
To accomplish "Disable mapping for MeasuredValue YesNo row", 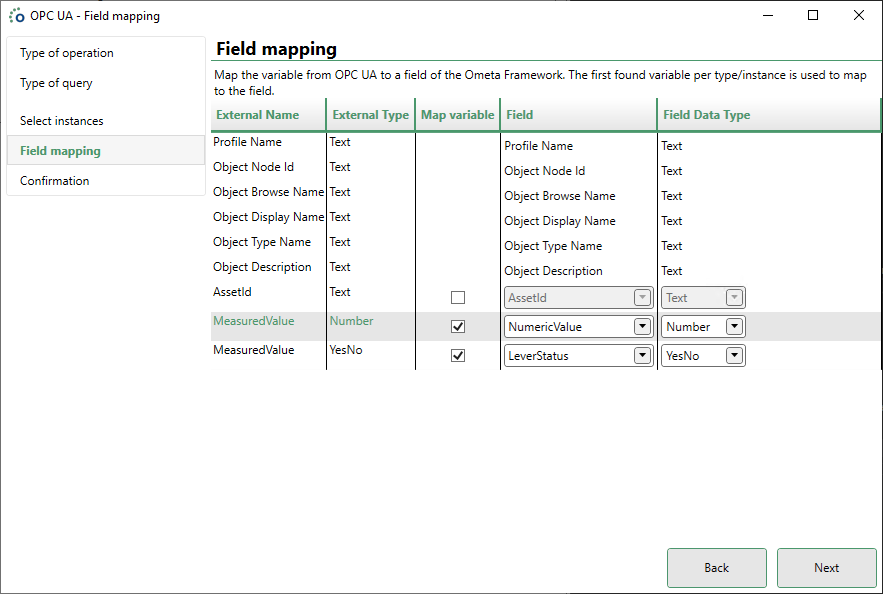I will tap(457, 355).
